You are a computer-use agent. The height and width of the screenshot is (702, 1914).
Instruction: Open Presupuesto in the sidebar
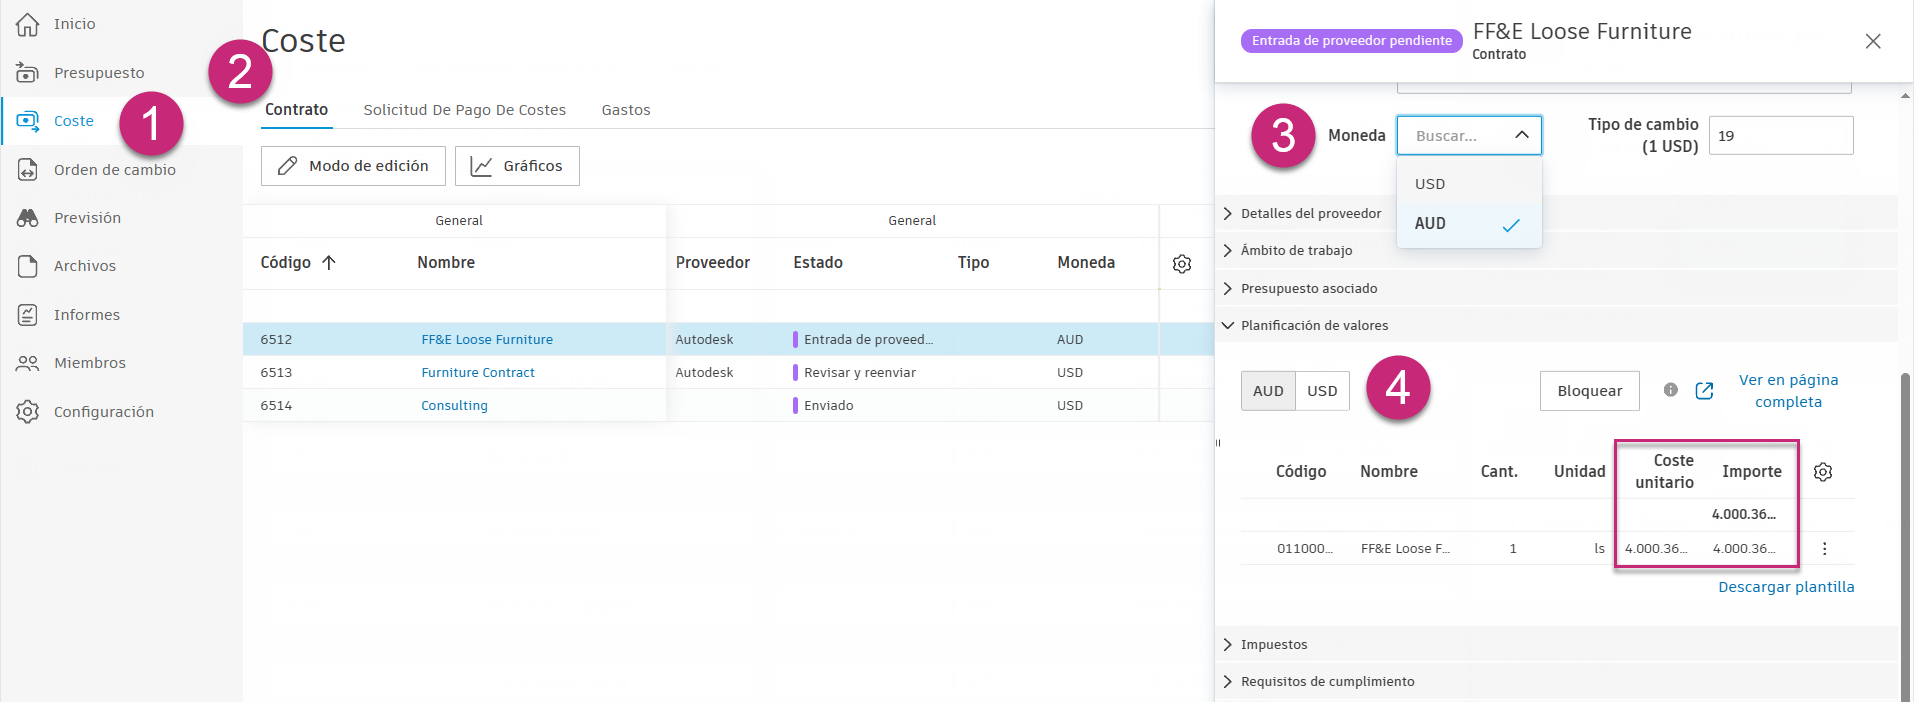click(99, 73)
